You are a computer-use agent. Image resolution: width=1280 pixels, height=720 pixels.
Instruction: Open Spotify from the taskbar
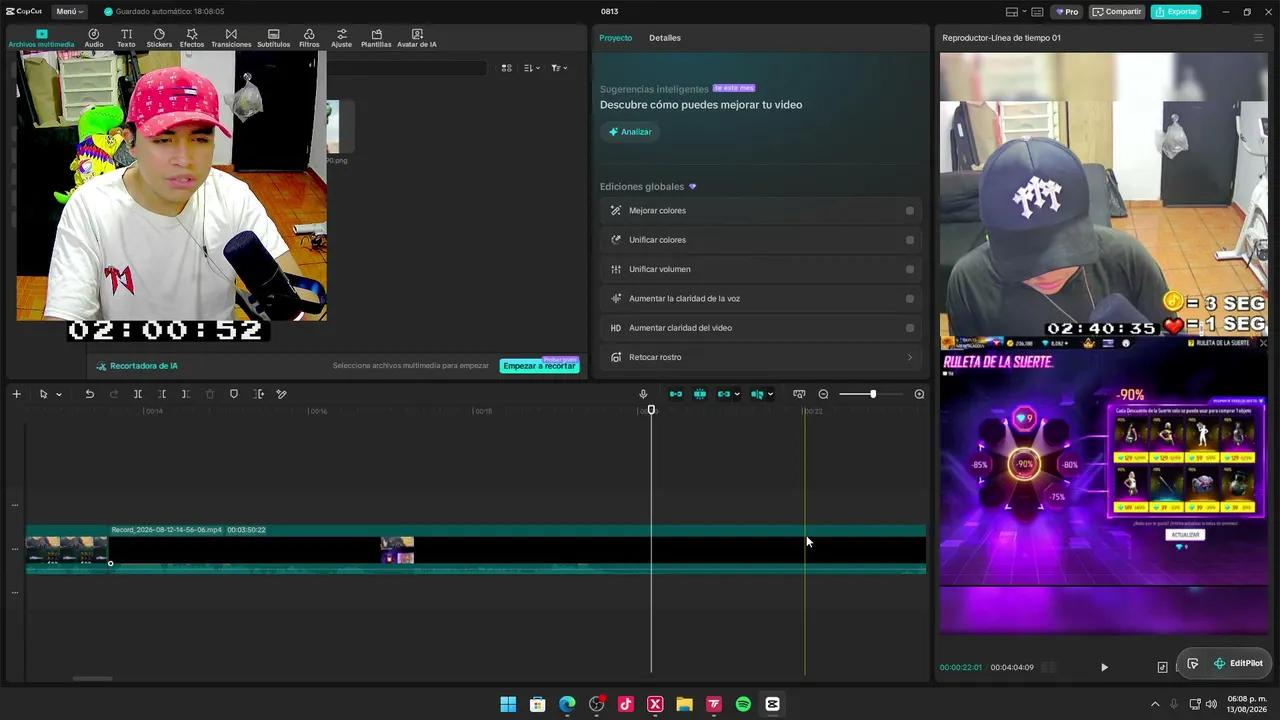pos(743,704)
